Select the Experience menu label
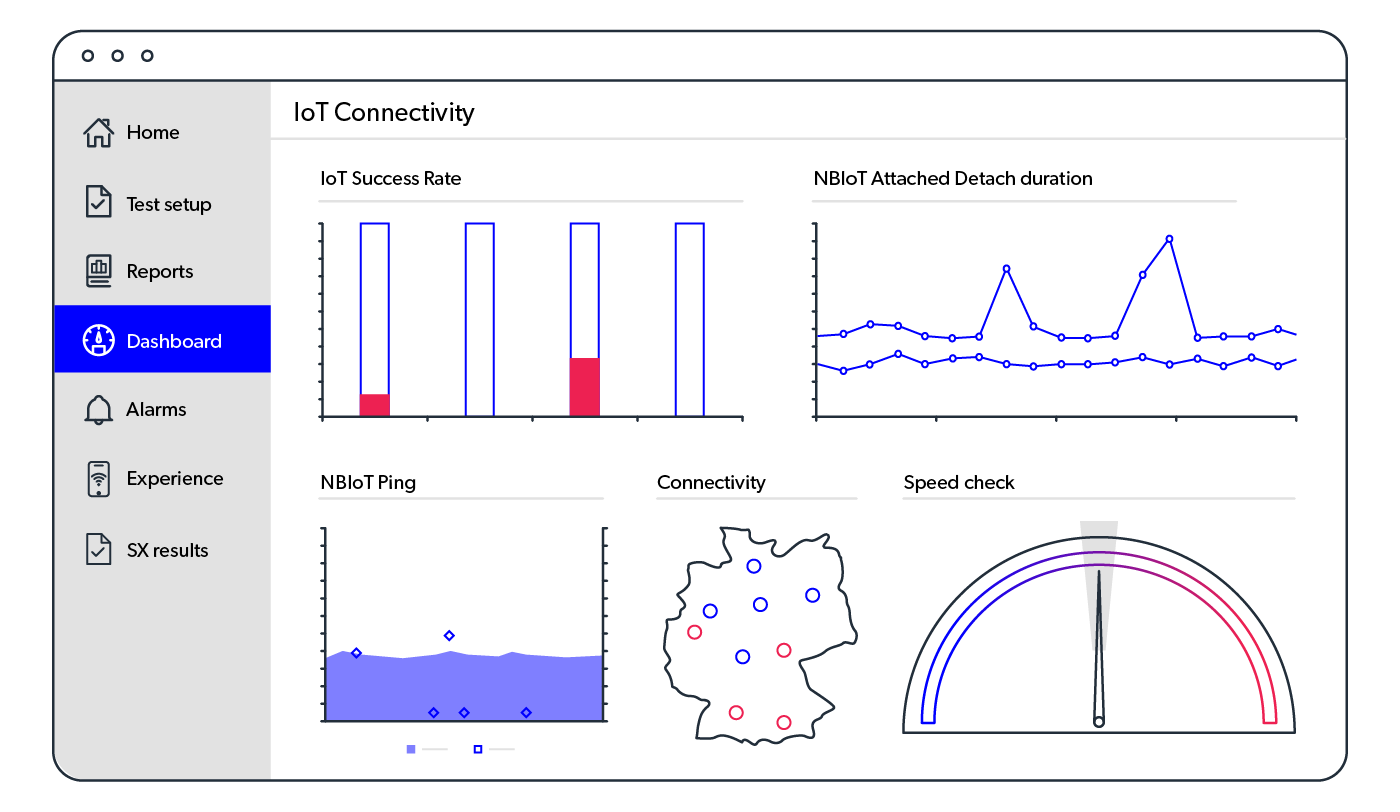Image resolution: width=1400 pixels, height=812 pixels. pyautogui.click(x=174, y=479)
